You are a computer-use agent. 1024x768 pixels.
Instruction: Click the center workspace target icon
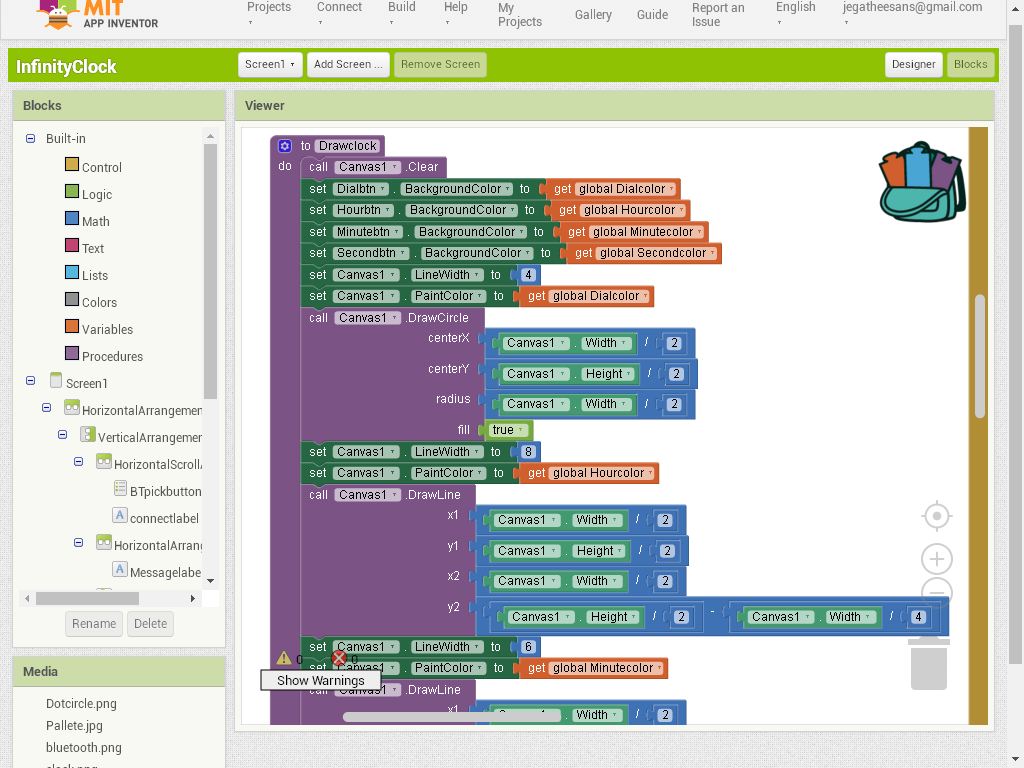click(937, 516)
